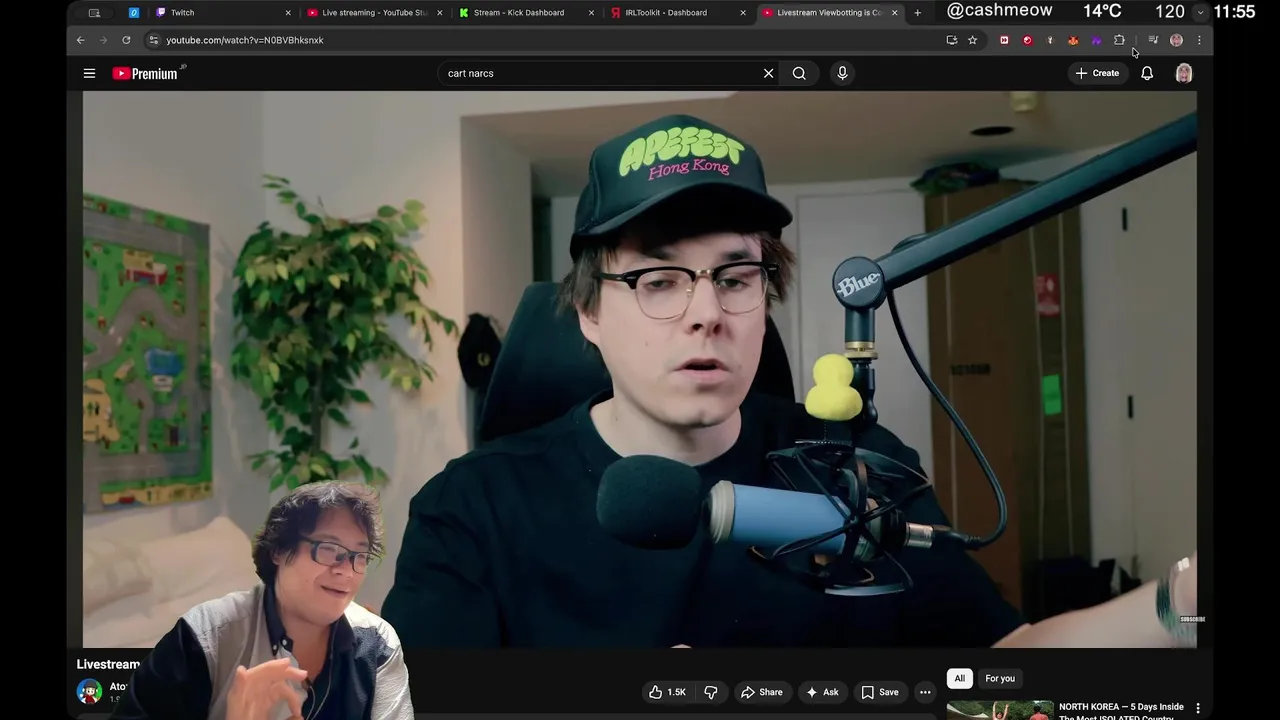This screenshot has width=1280, height=720.
Task: Open NORTH KOREA video thumbnail
Action: pyautogui.click(x=1000, y=710)
